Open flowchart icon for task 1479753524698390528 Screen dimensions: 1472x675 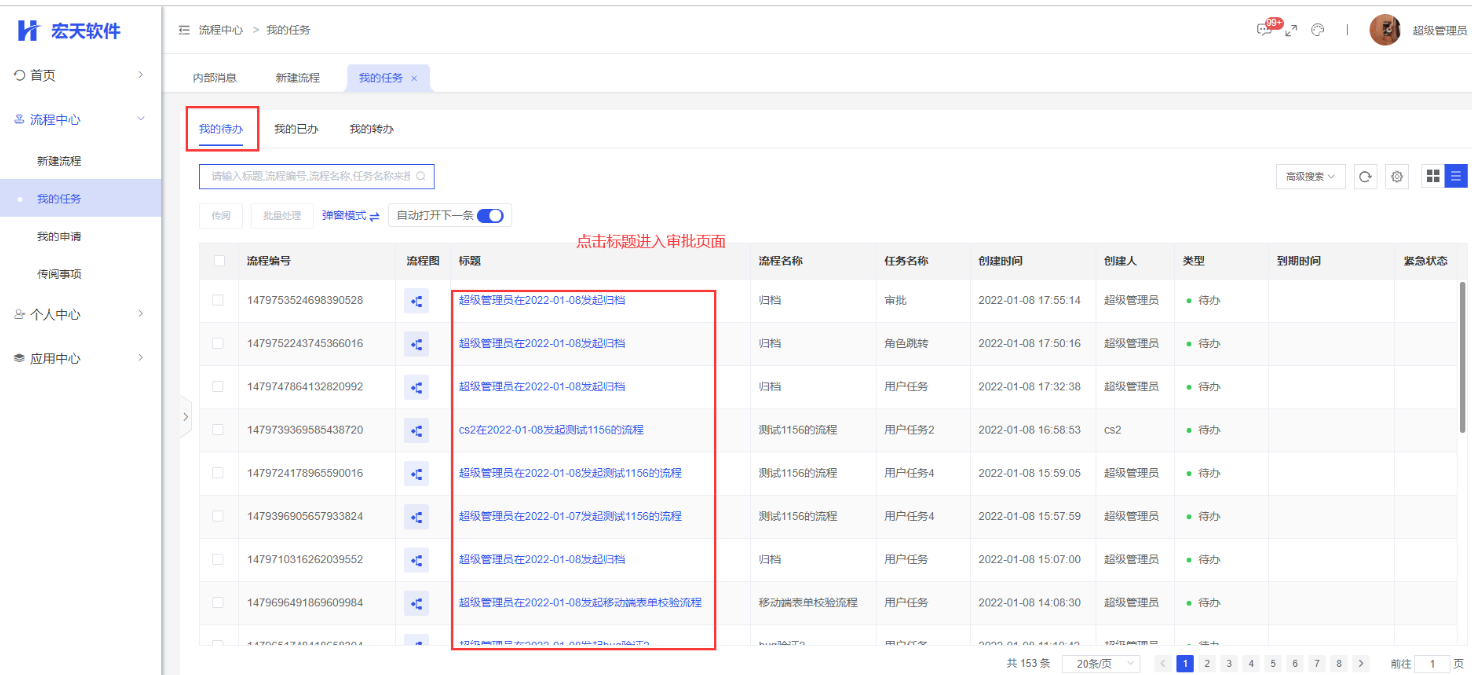[416, 300]
